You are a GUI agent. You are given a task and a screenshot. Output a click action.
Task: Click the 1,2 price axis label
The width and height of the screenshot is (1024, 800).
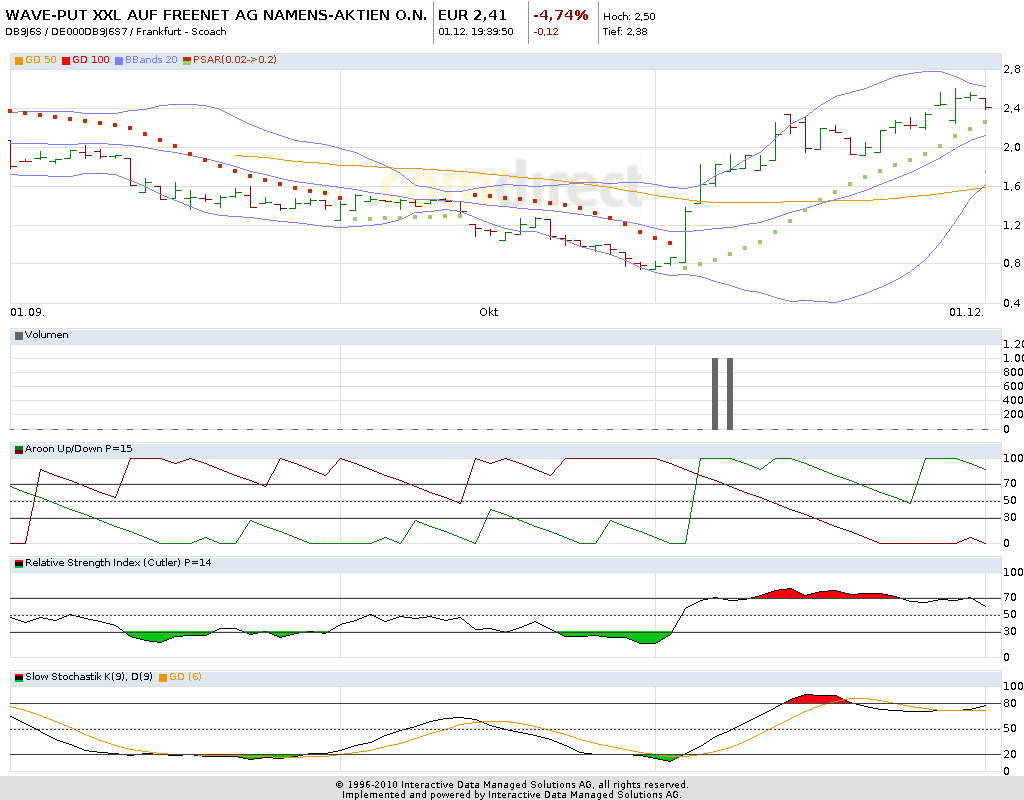tap(1012, 225)
